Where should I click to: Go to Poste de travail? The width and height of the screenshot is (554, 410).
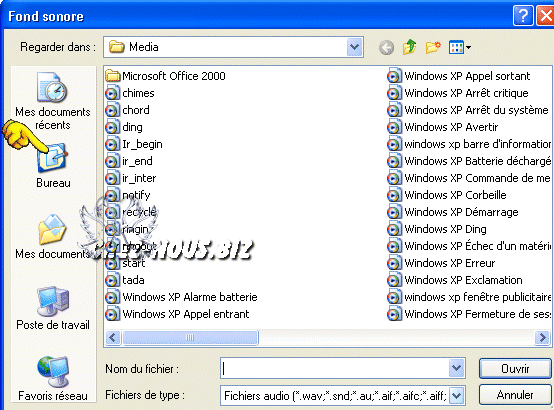[x=53, y=308]
